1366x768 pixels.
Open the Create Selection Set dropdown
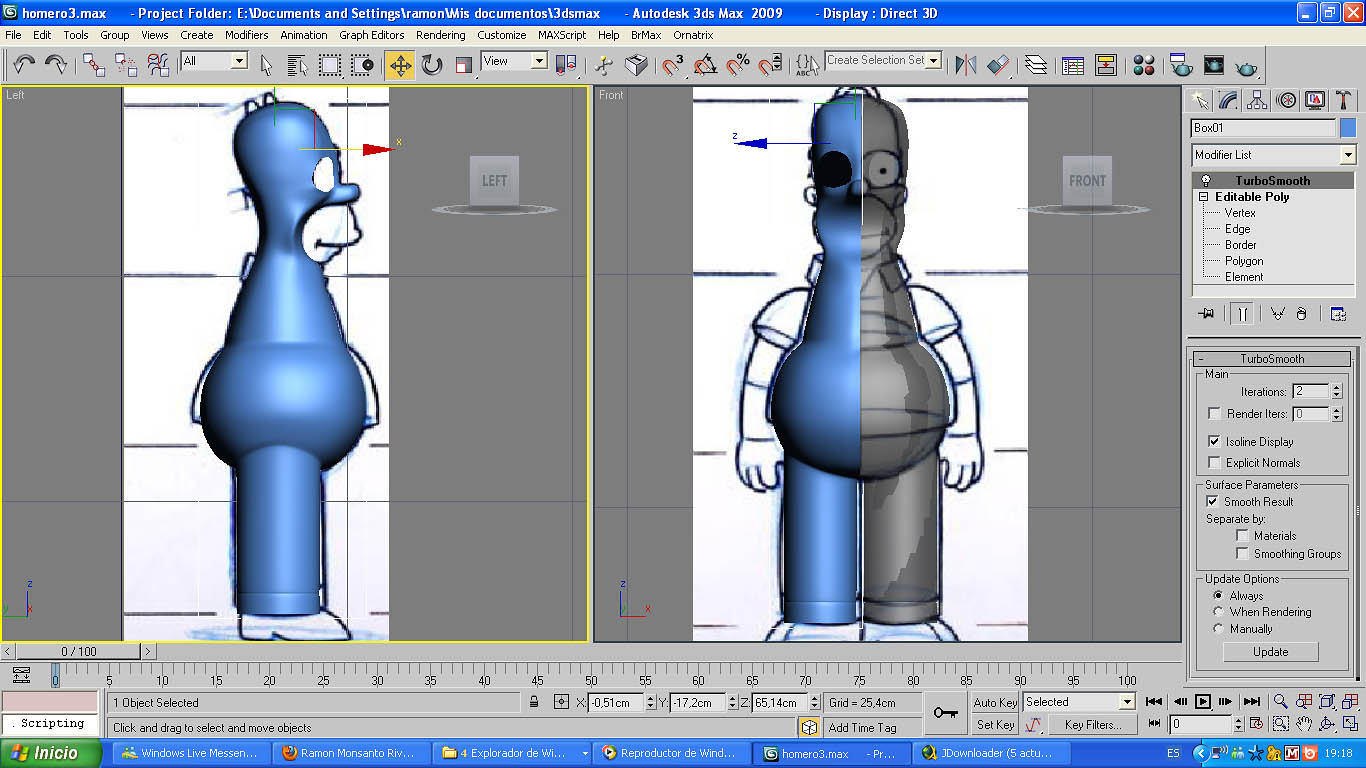[x=934, y=60]
